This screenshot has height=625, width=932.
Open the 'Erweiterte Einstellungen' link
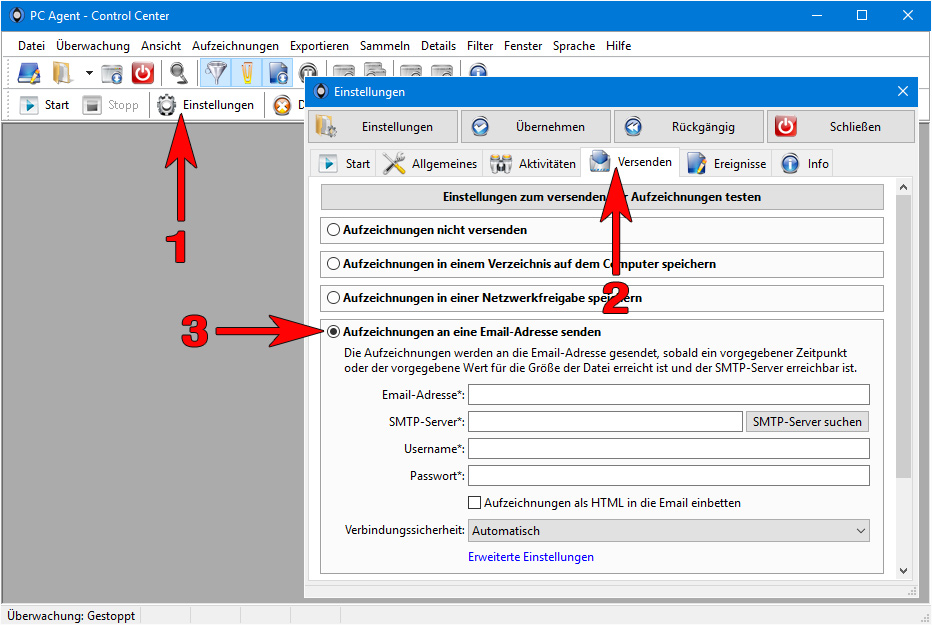point(531,557)
